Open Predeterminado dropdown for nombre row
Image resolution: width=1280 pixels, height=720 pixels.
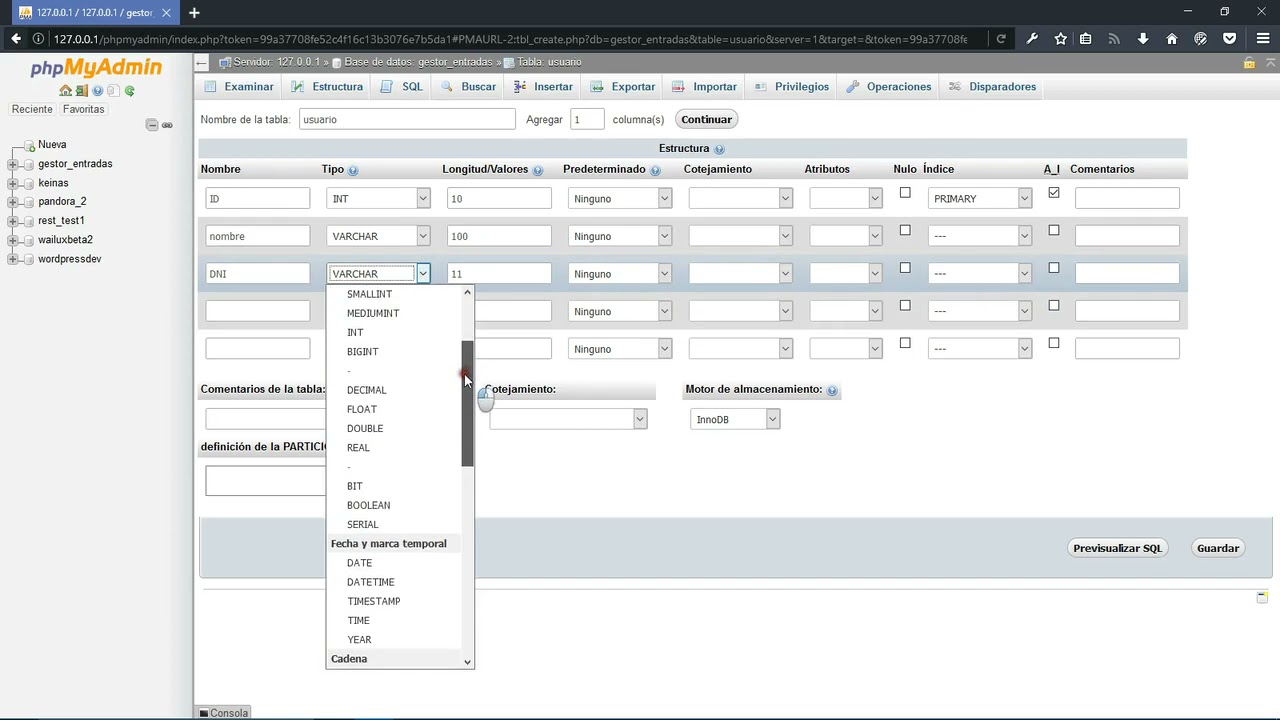[x=620, y=236]
